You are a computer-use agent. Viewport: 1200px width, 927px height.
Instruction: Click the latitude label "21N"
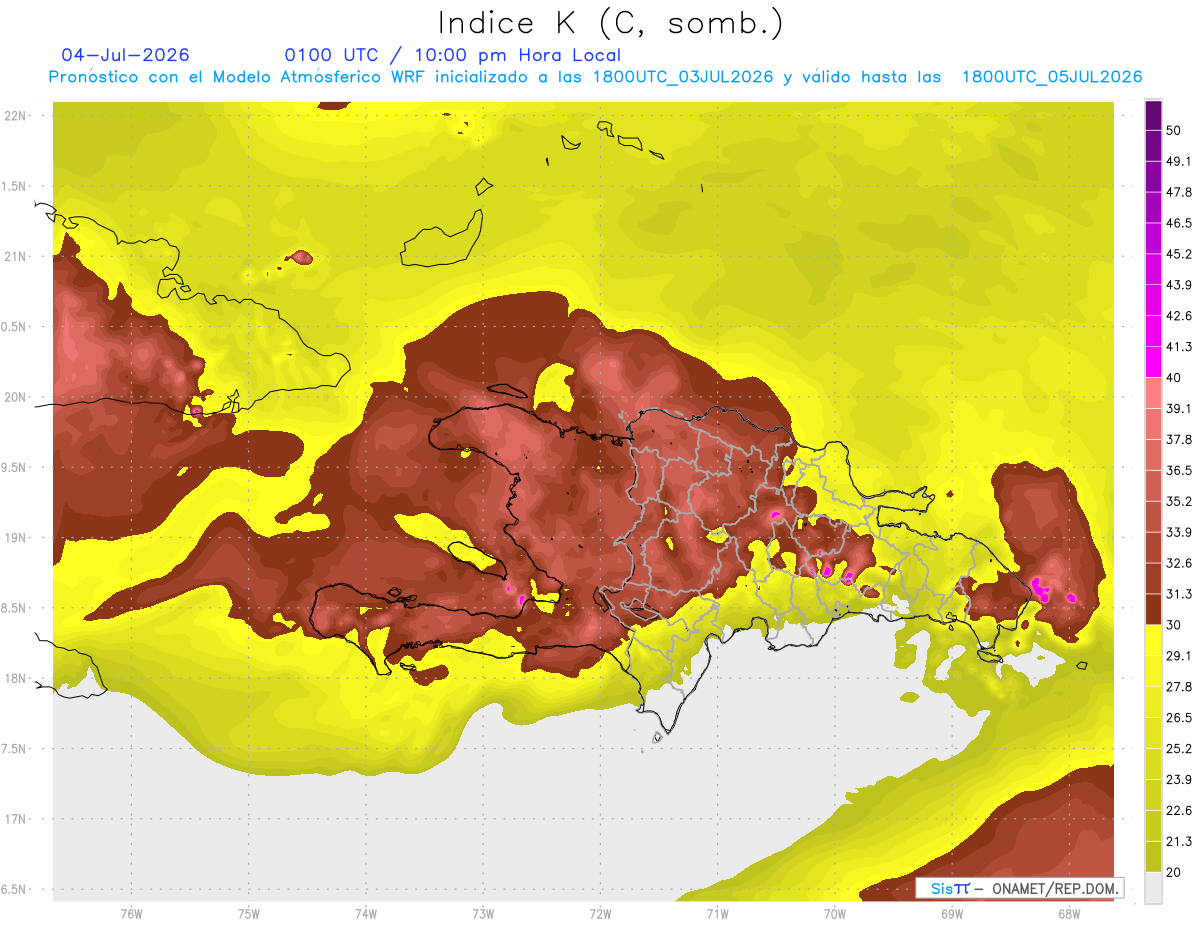coord(15,256)
